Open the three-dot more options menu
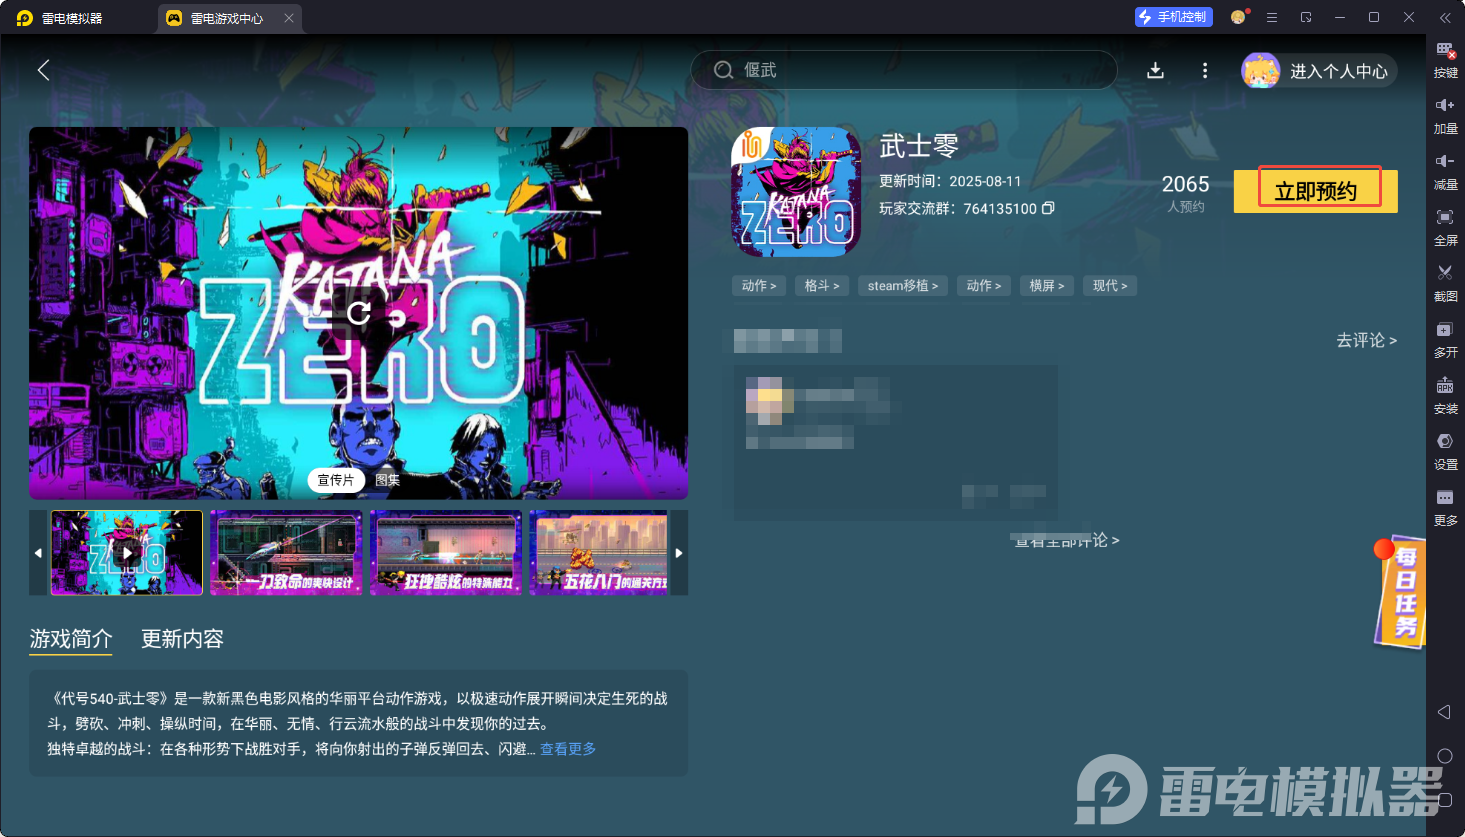 tap(1205, 70)
